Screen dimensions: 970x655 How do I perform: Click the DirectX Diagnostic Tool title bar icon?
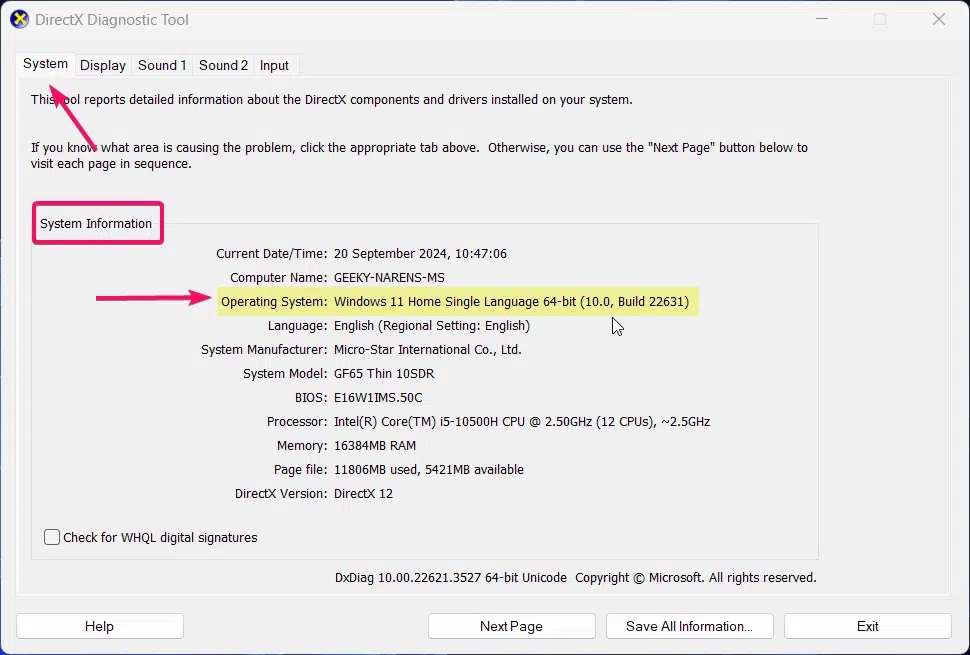pyautogui.click(x=19, y=20)
